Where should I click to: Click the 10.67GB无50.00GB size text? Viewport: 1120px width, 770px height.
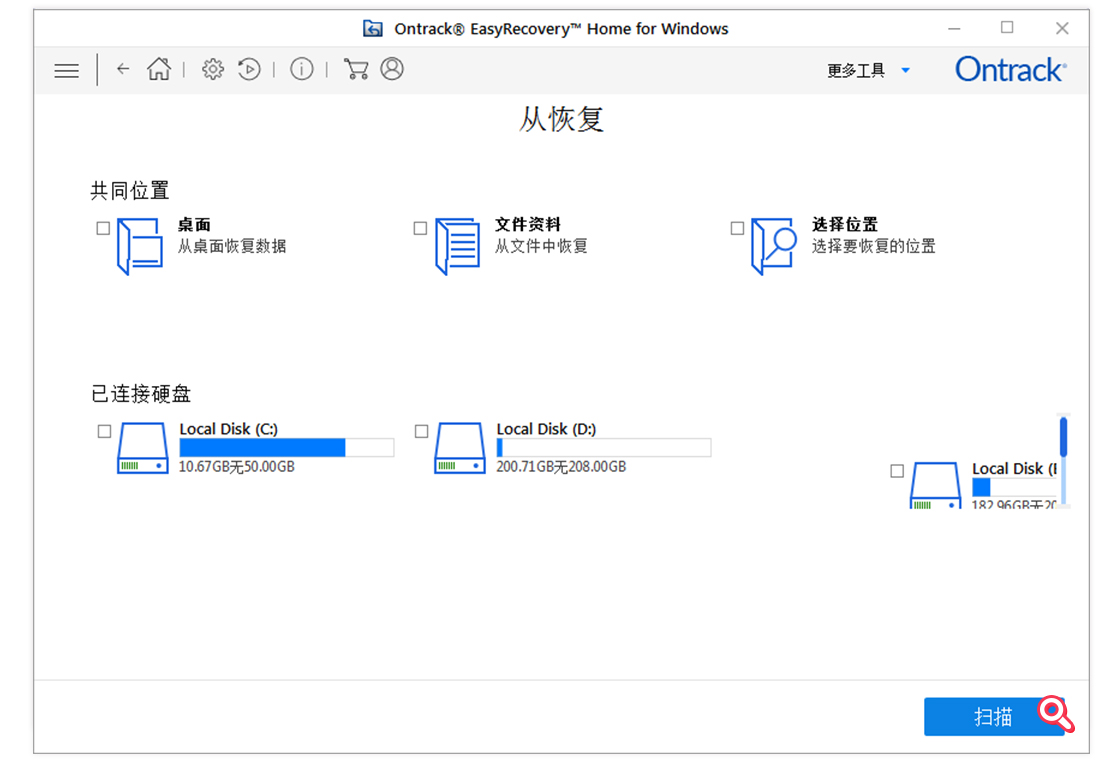pos(236,467)
